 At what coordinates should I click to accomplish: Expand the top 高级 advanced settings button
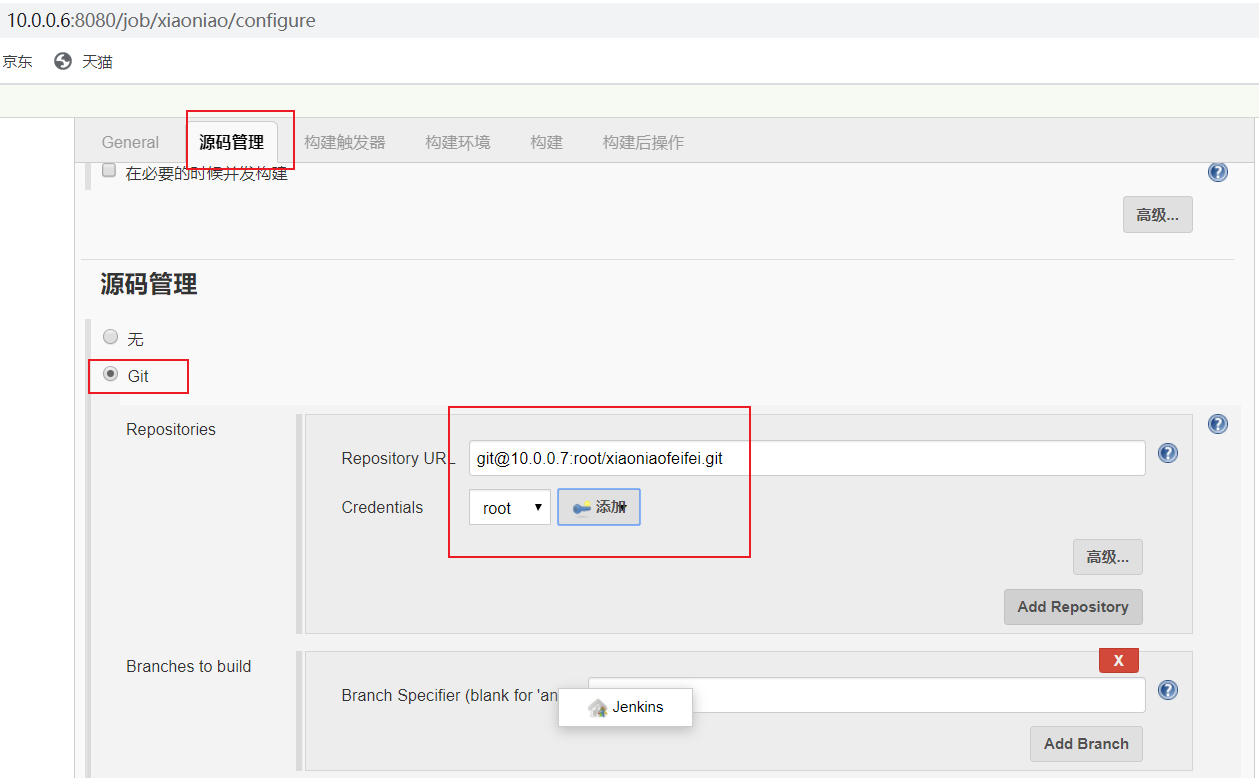coord(1157,214)
